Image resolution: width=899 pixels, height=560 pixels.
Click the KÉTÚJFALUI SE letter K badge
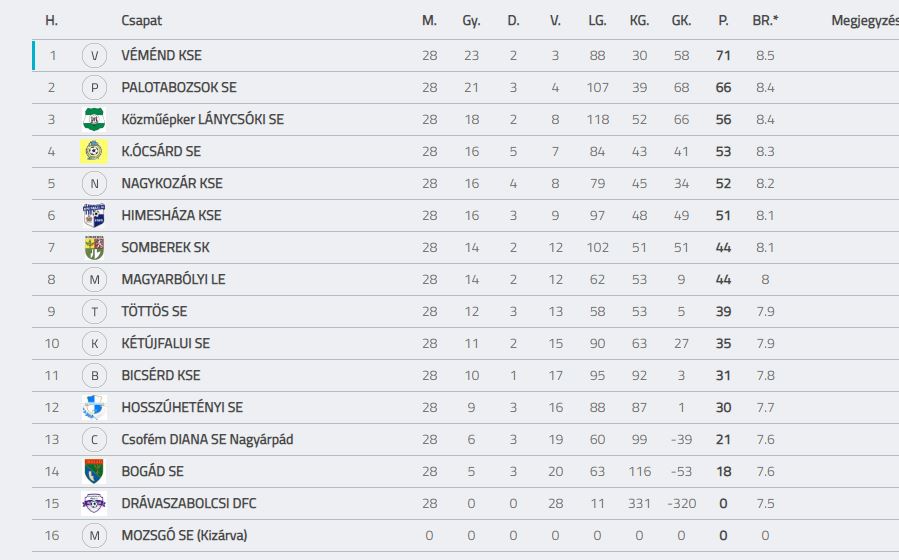[94, 343]
